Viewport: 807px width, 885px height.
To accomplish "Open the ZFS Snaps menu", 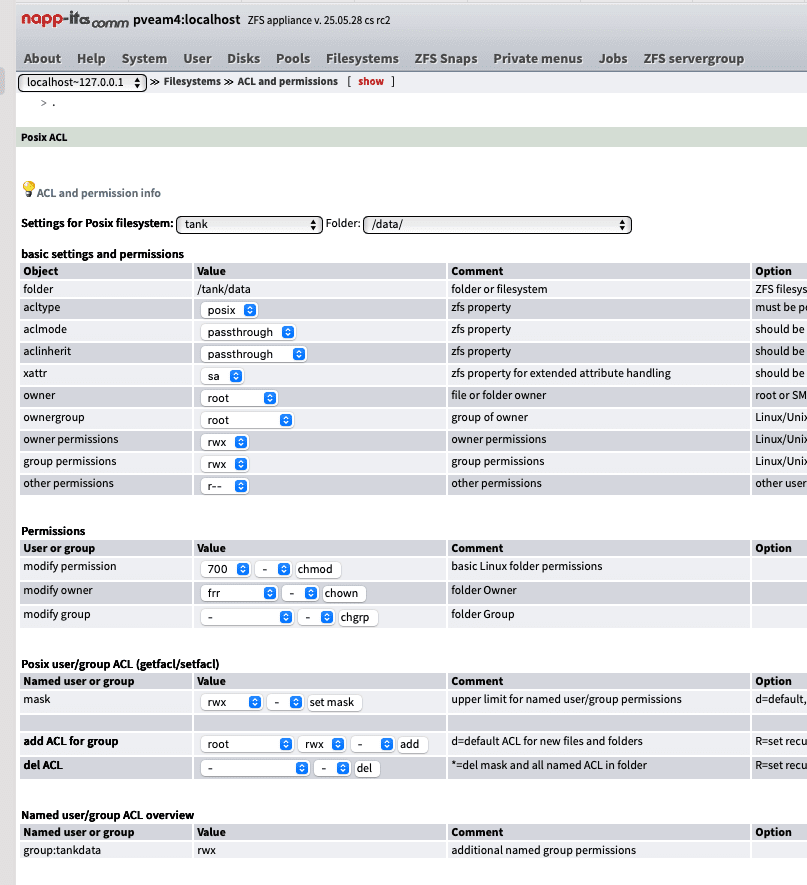I will coord(446,58).
